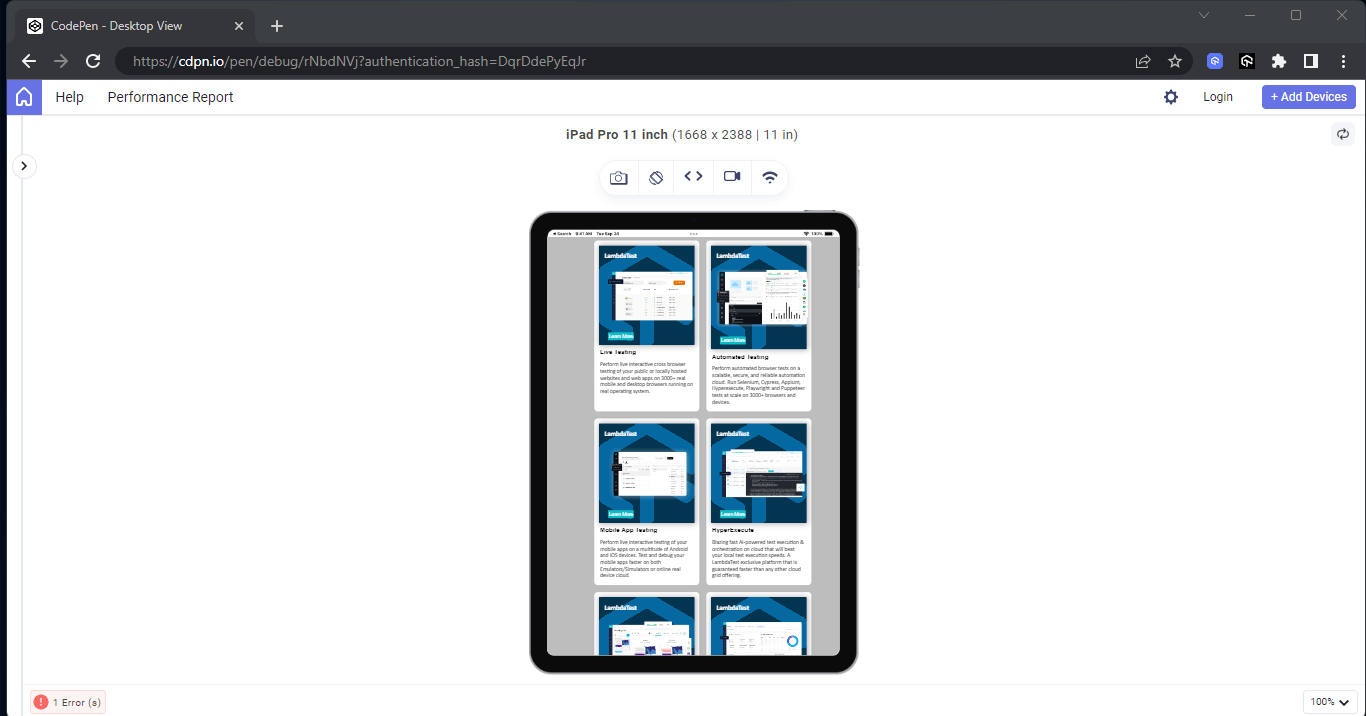
Task: Open the Help menu
Action: coord(70,97)
